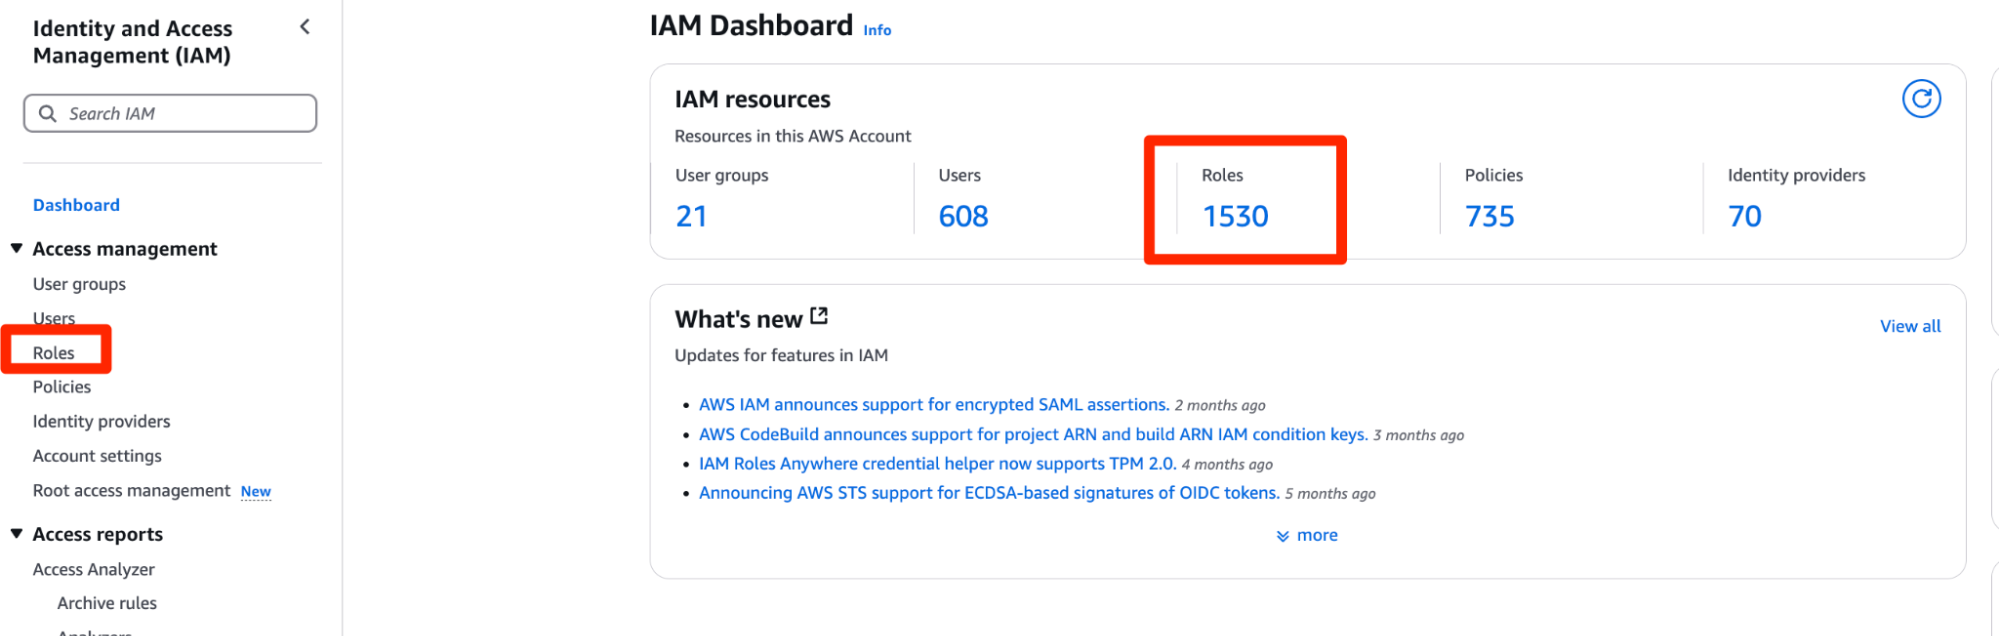Open the What's new external link icon
Image resolution: width=1999 pixels, height=637 pixels.
819,316
